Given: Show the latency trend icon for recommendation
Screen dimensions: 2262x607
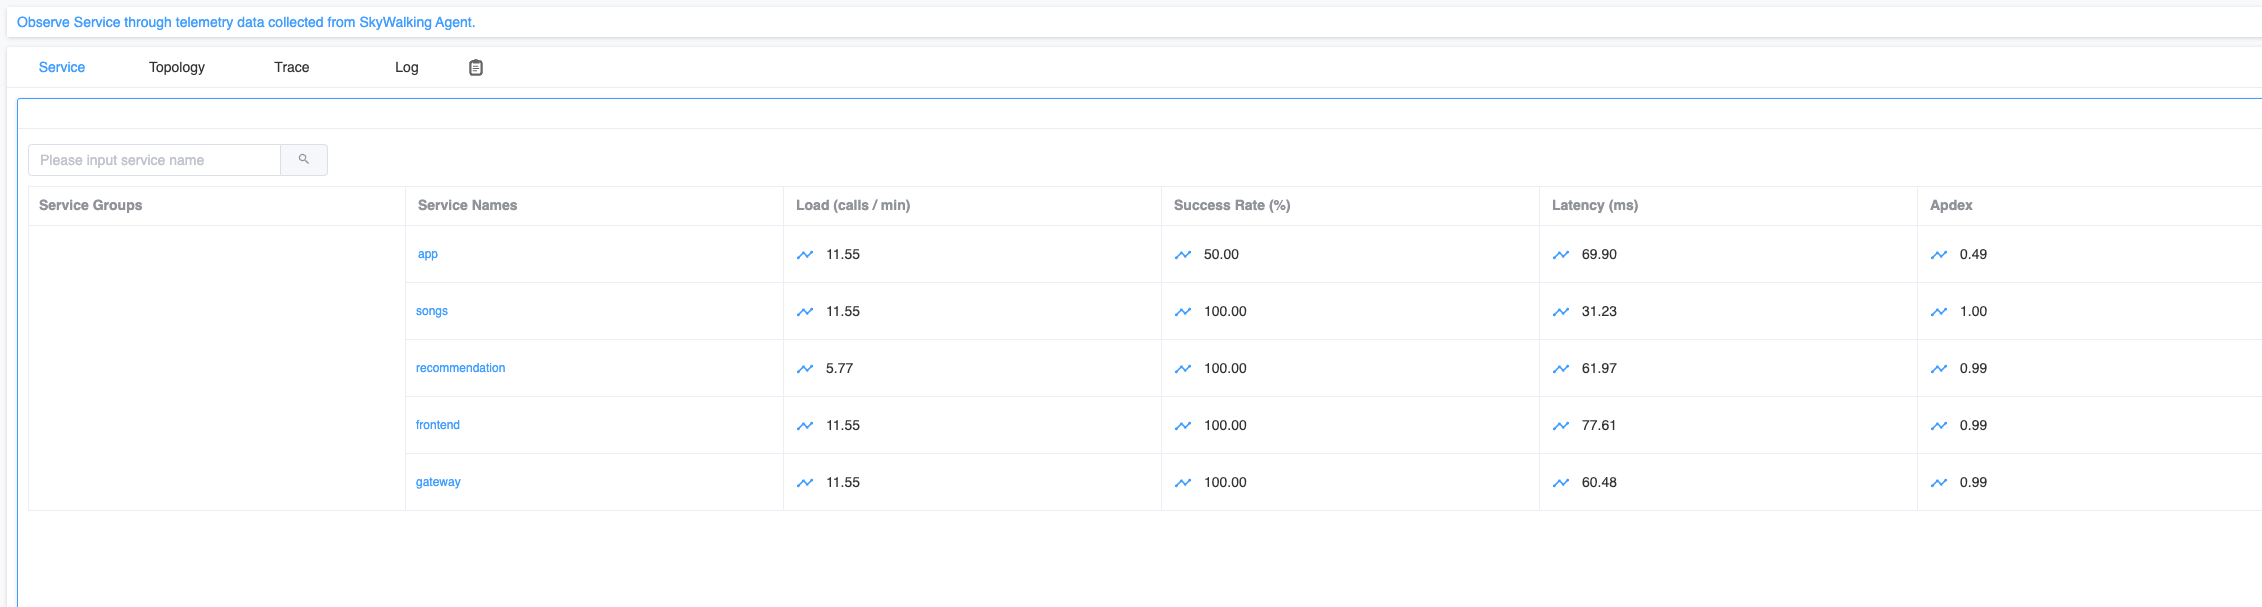Looking at the screenshot, I should (1561, 369).
